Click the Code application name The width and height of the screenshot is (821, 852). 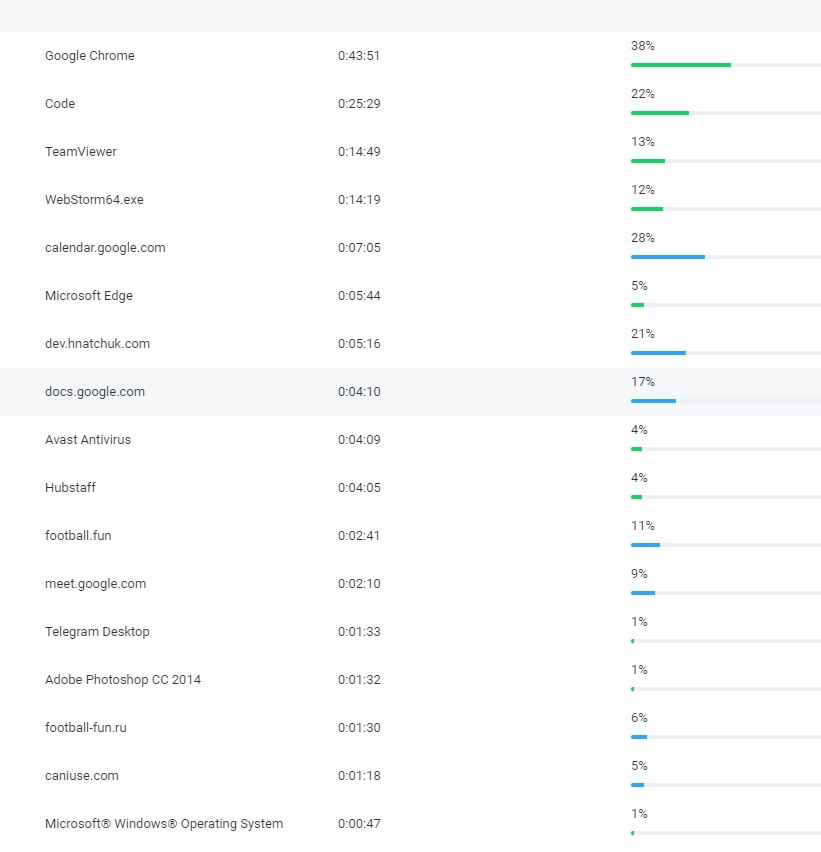60,103
